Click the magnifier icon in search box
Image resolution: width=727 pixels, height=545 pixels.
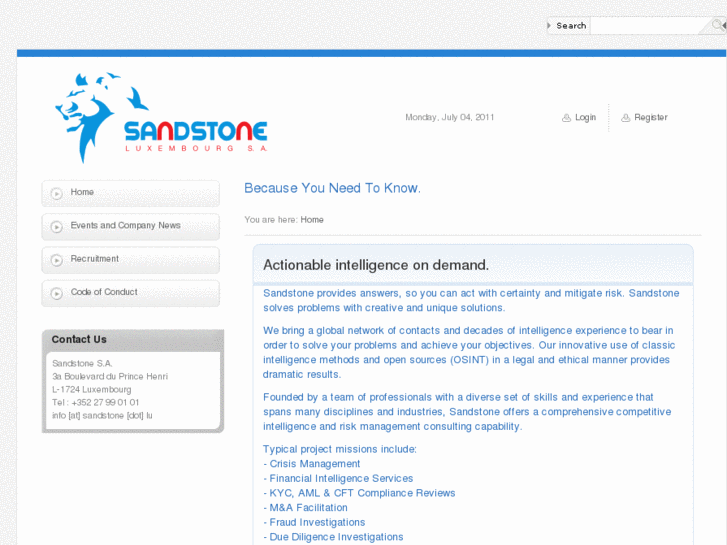(719, 25)
